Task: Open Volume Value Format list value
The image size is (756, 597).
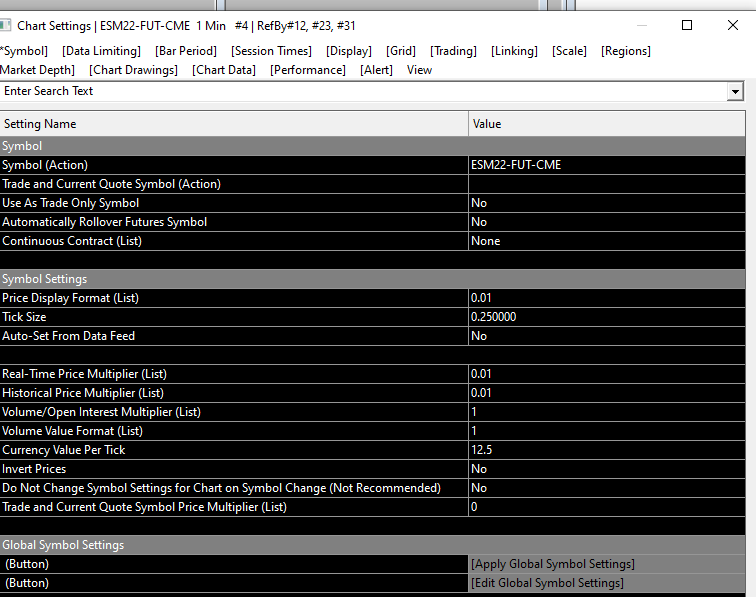Action: pos(607,431)
